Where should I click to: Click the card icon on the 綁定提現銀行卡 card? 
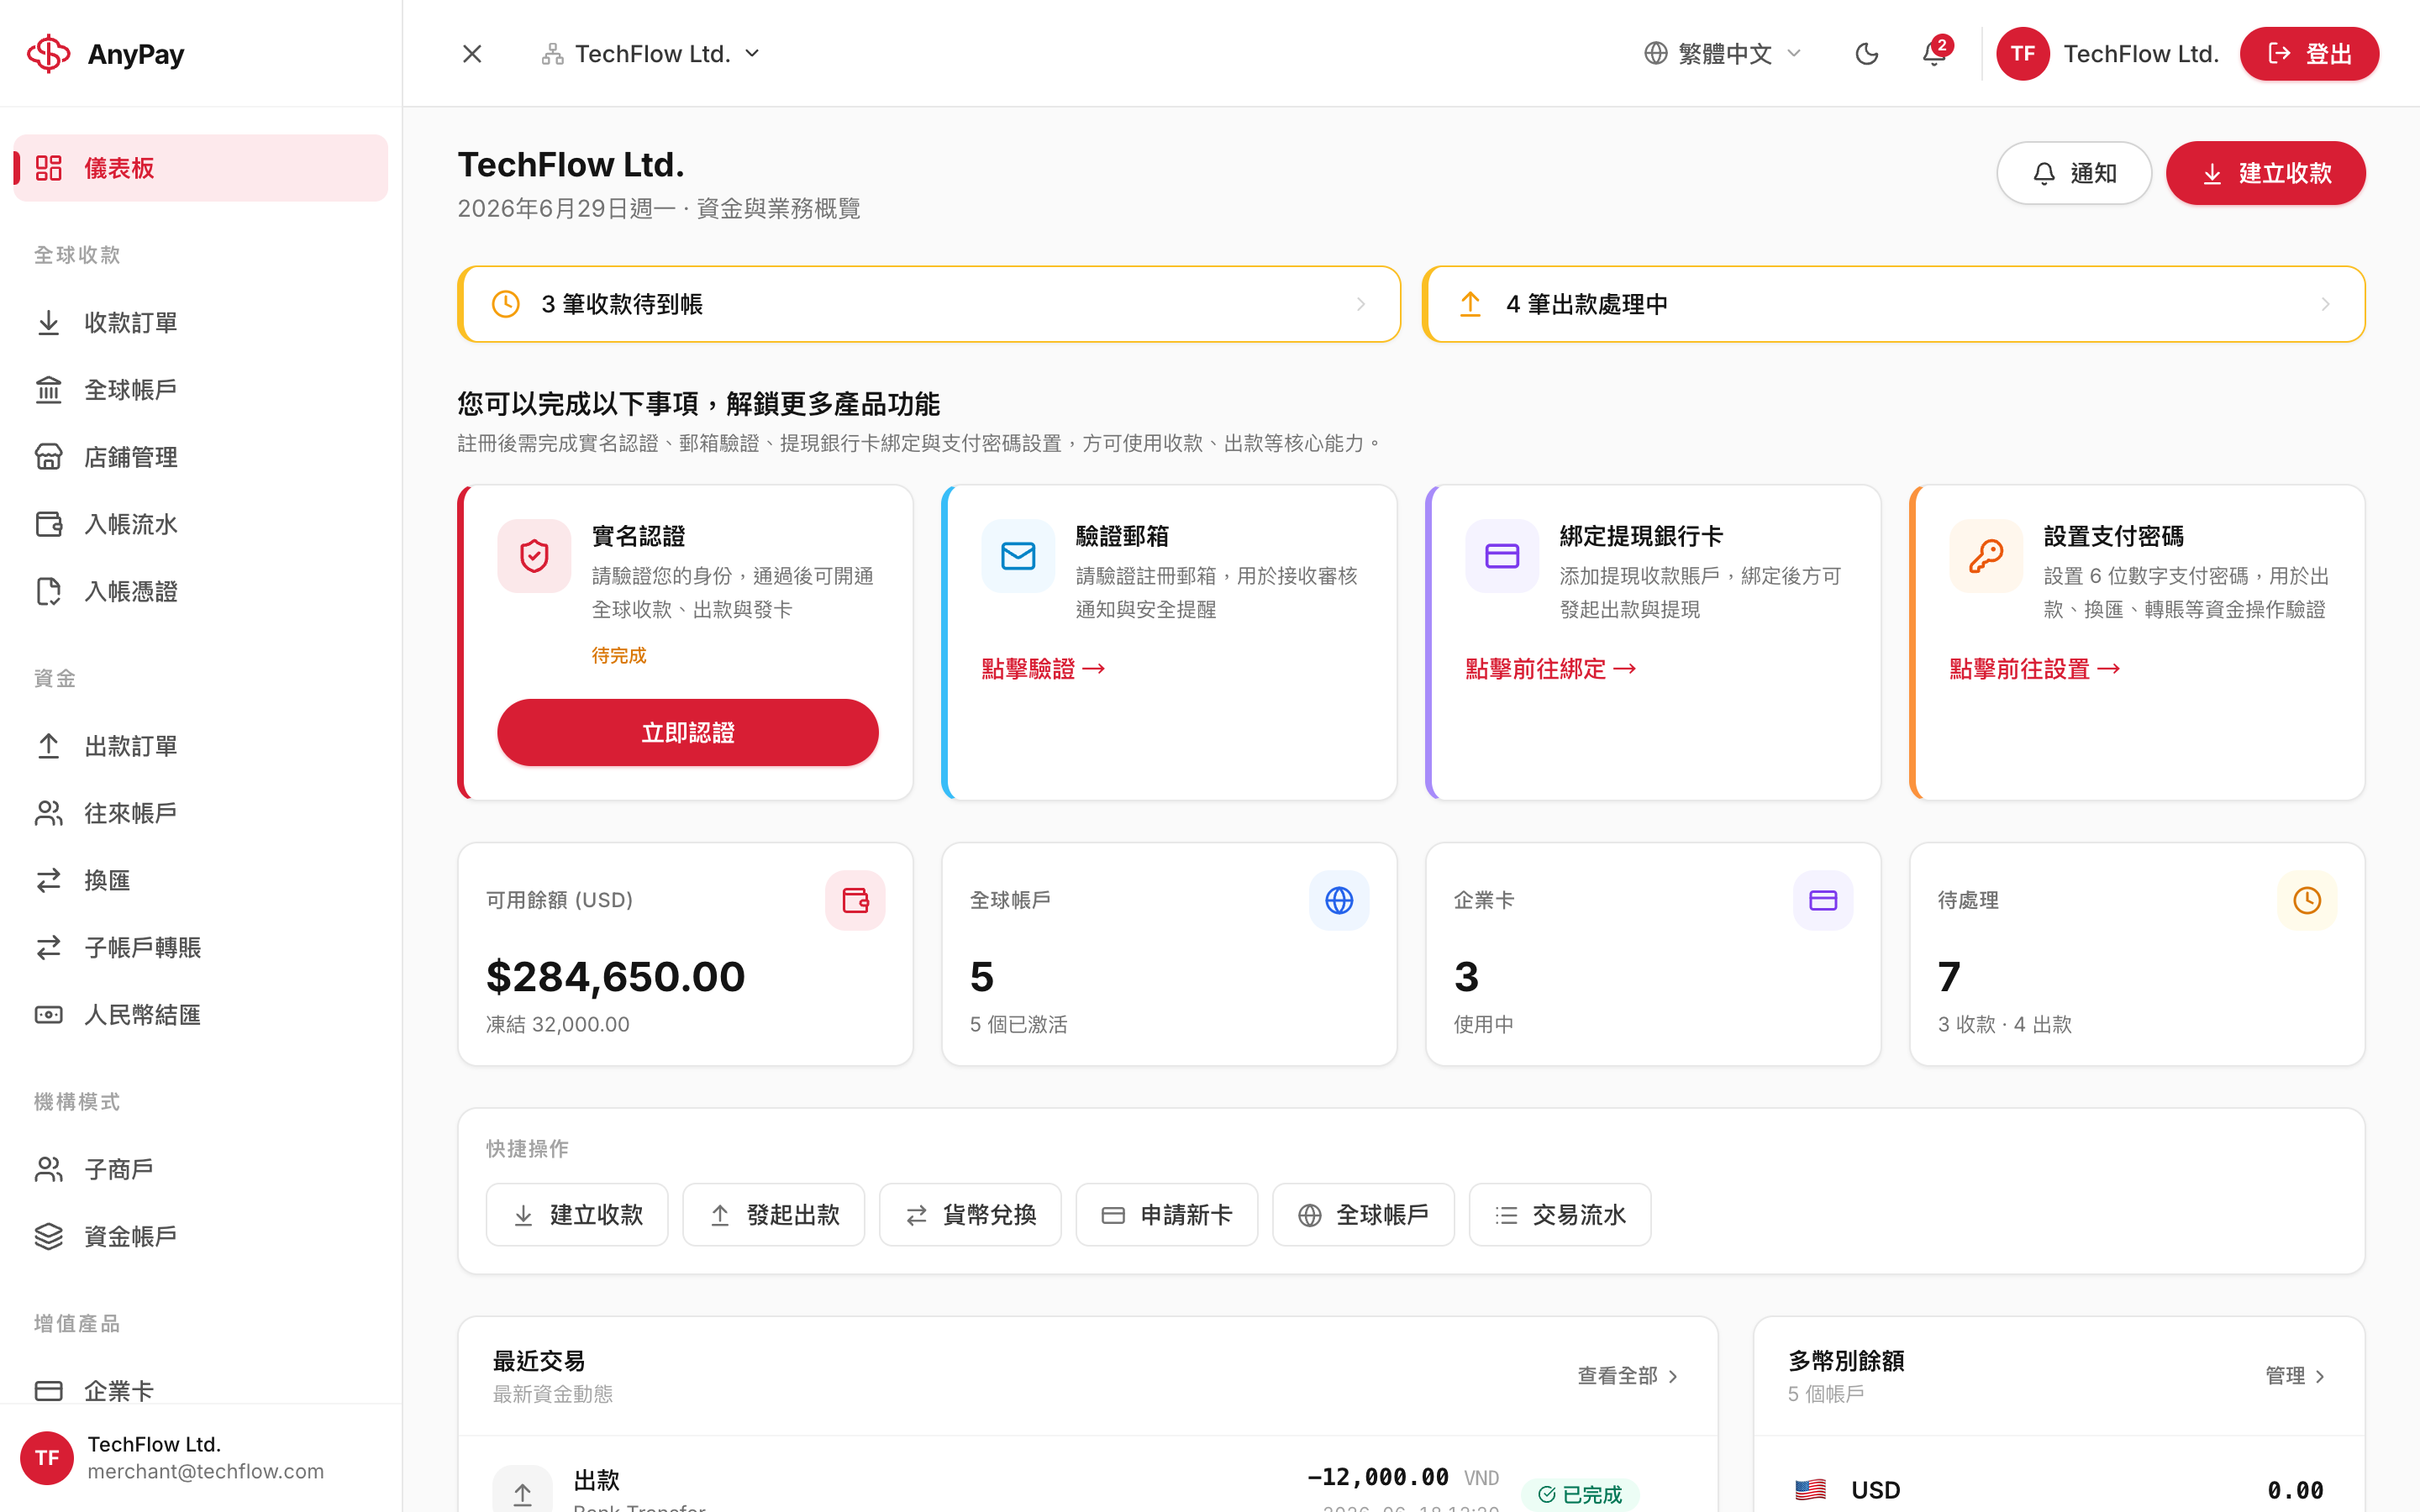pyautogui.click(x=1502, y=556)
